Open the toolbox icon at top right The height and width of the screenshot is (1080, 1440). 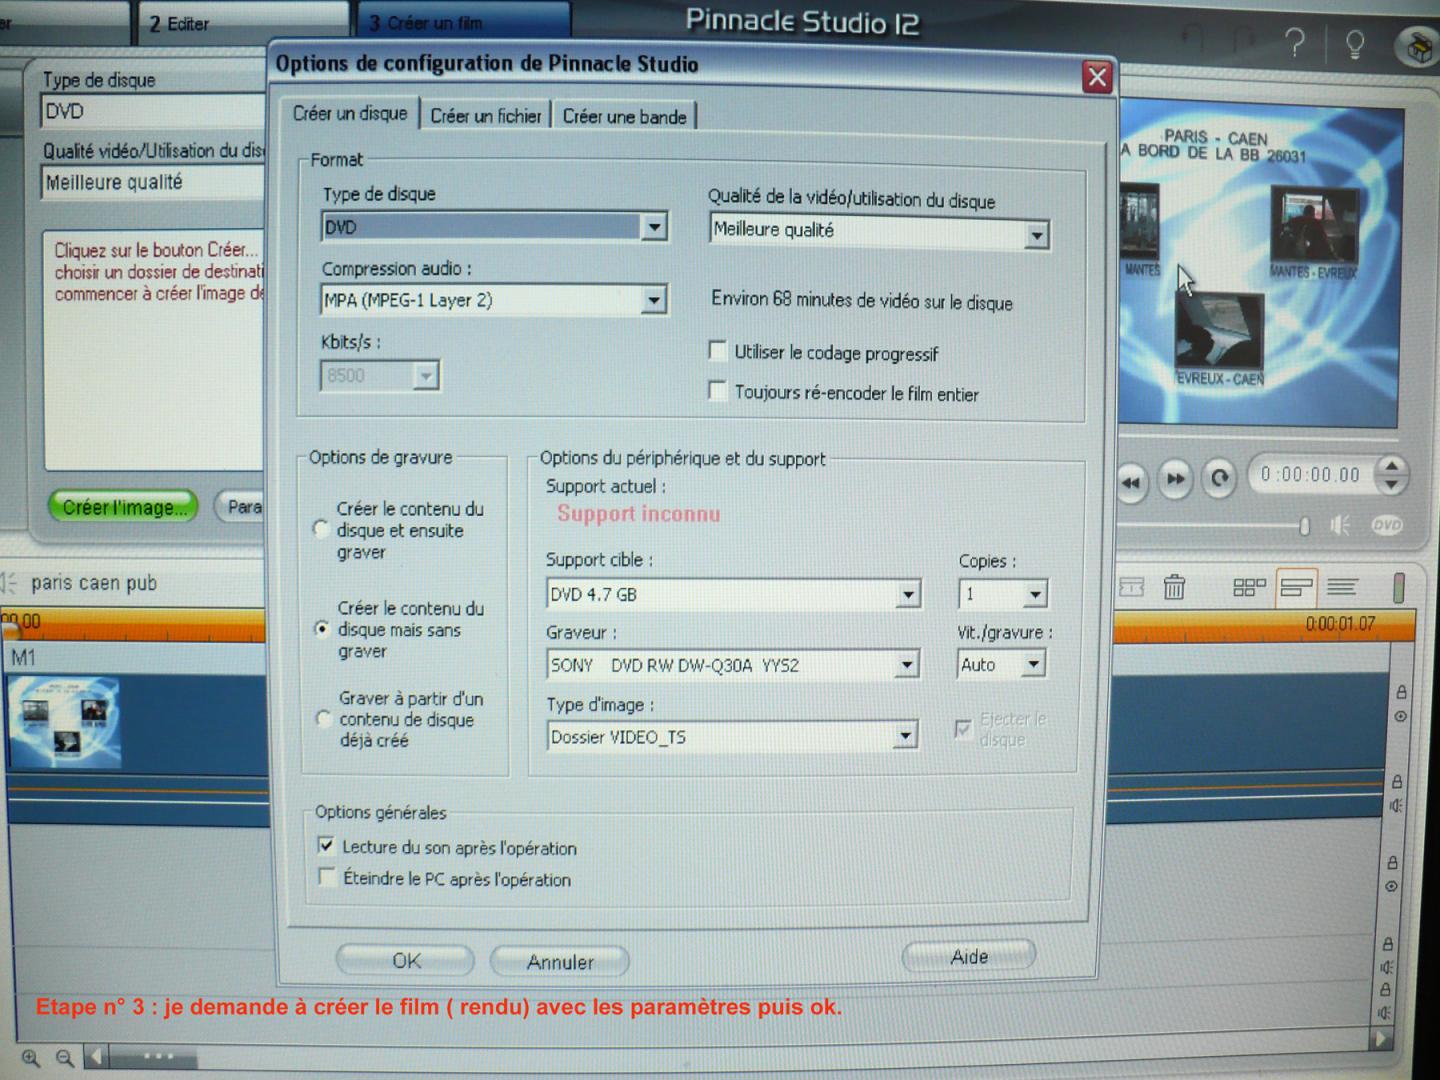[1417, 46]
